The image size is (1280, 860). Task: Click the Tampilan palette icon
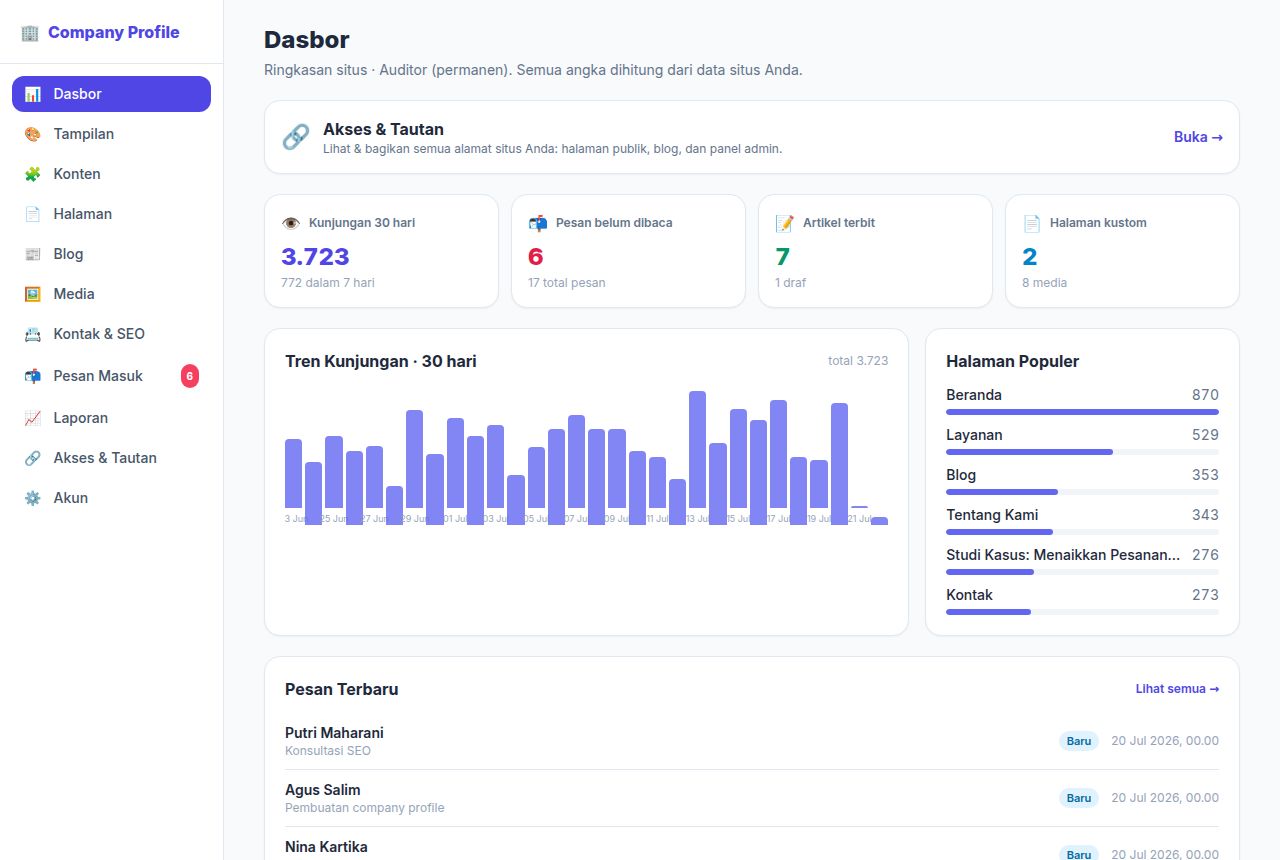pyautogui.click(x=33, y=134)
